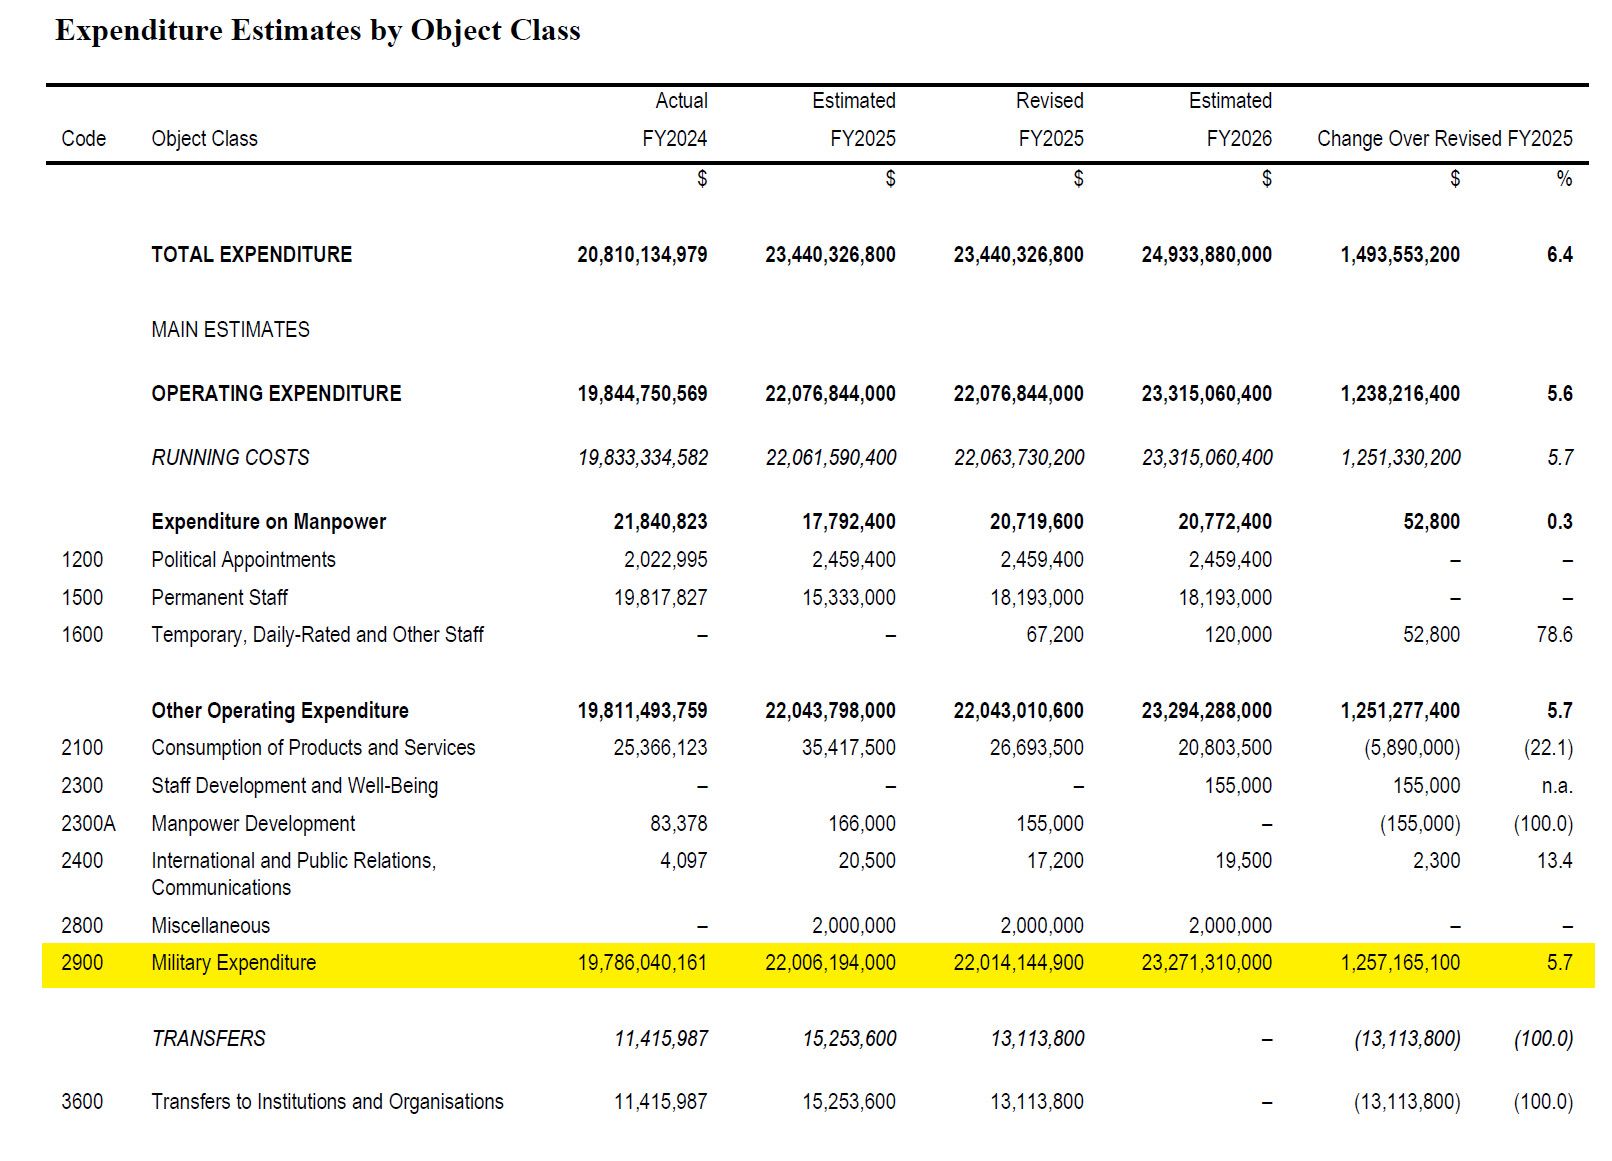Click Permanent Staff value 19,817,827

tap(660, 597)
